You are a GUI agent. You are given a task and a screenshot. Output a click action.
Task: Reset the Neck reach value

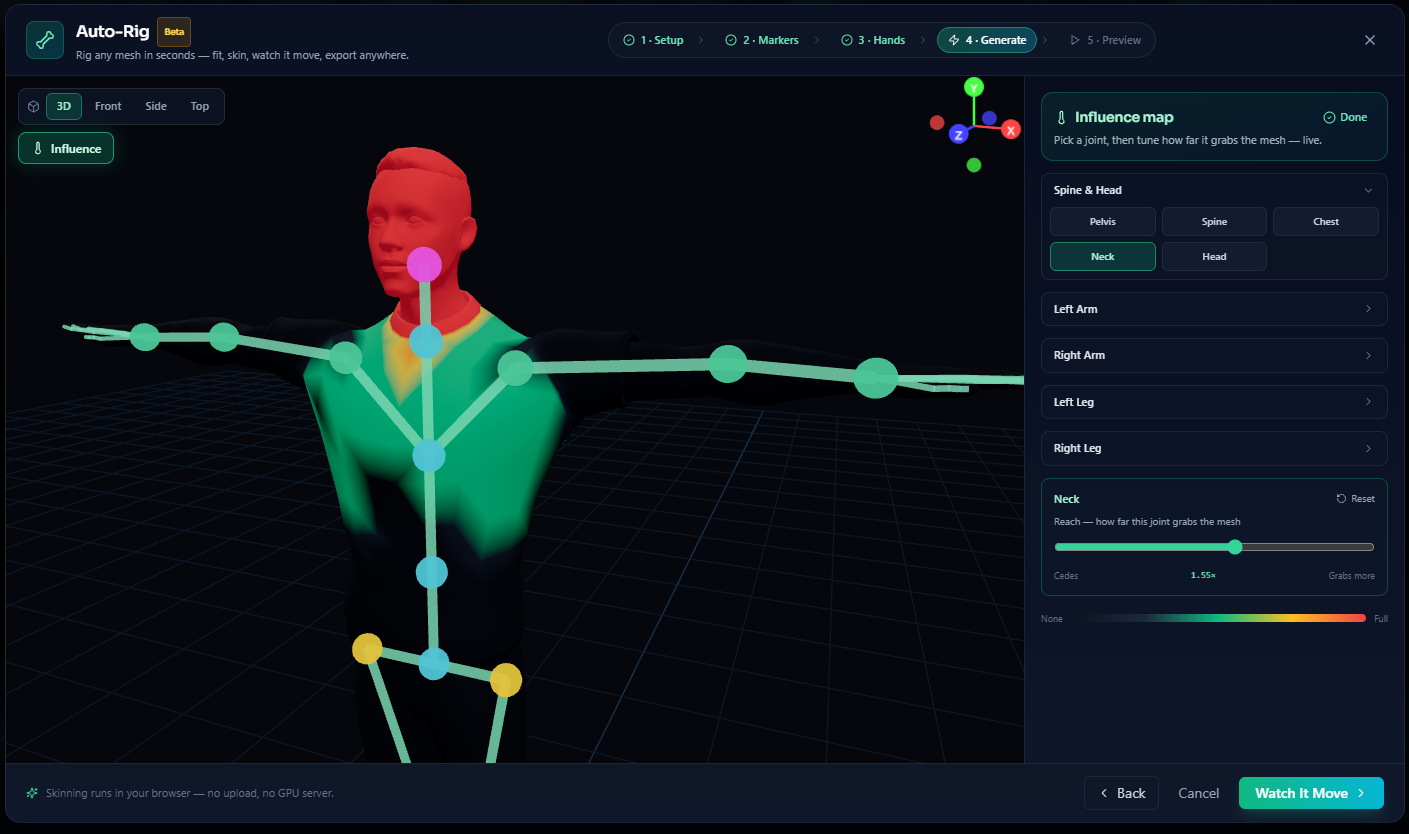(1356, 498)
